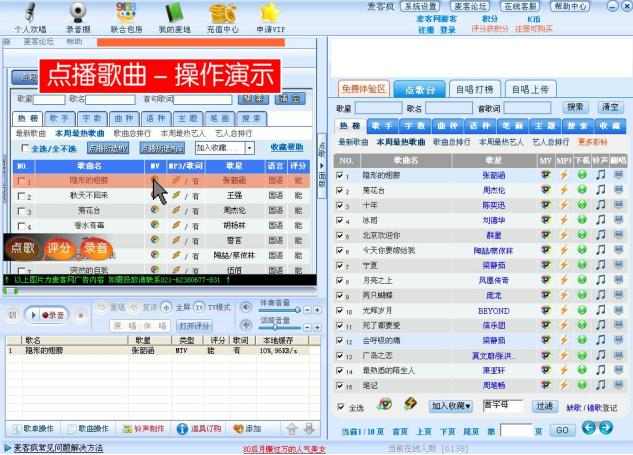Open 我的麦地 green book icon
The image size is (633, 455).
pos(174,13)
